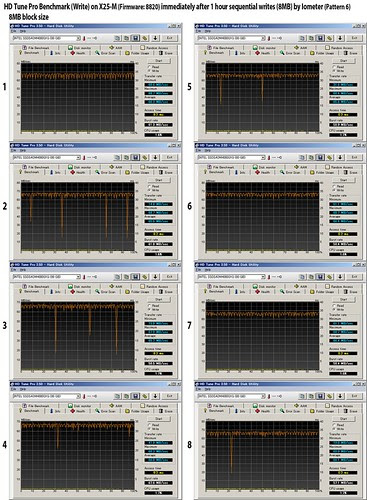Open the options icon in window 8 toolbar
This screenshot has width=367, height=500.
(x=329, y=396)
